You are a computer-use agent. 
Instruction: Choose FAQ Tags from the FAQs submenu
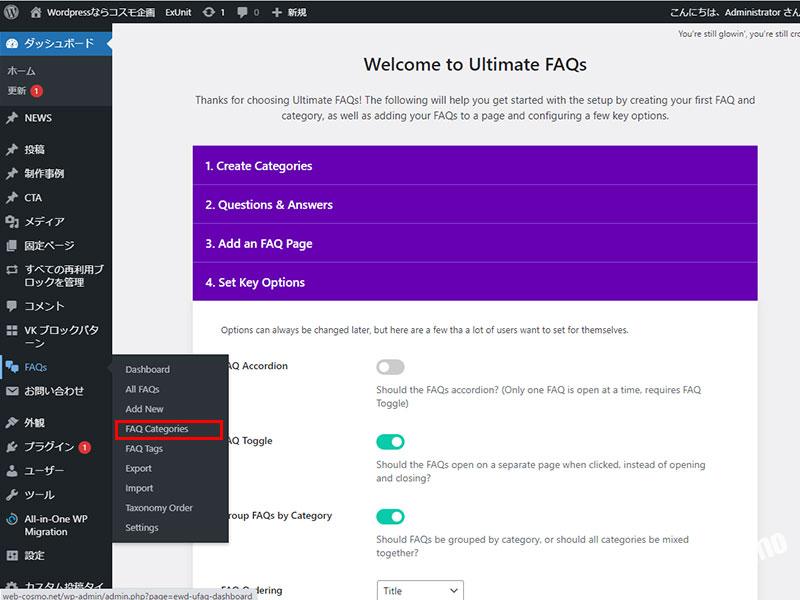click(x=144, y=449)
